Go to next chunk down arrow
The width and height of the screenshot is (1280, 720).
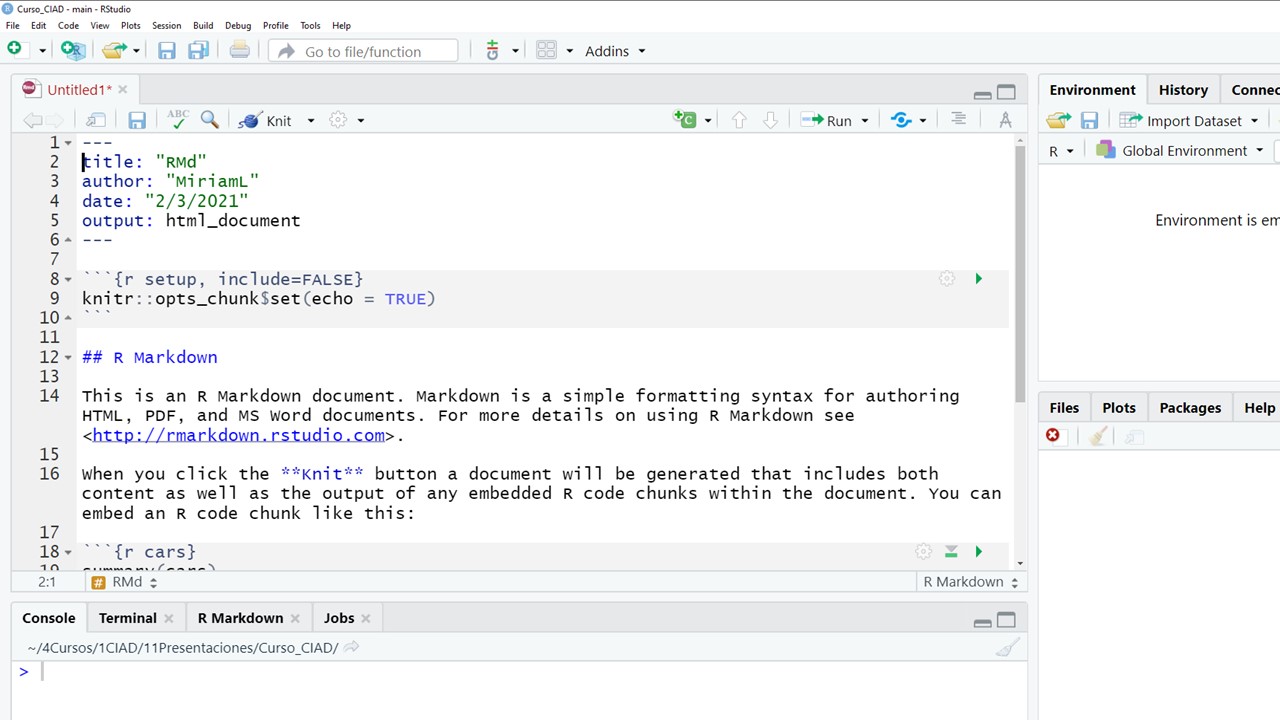click(x=770, y=120)
